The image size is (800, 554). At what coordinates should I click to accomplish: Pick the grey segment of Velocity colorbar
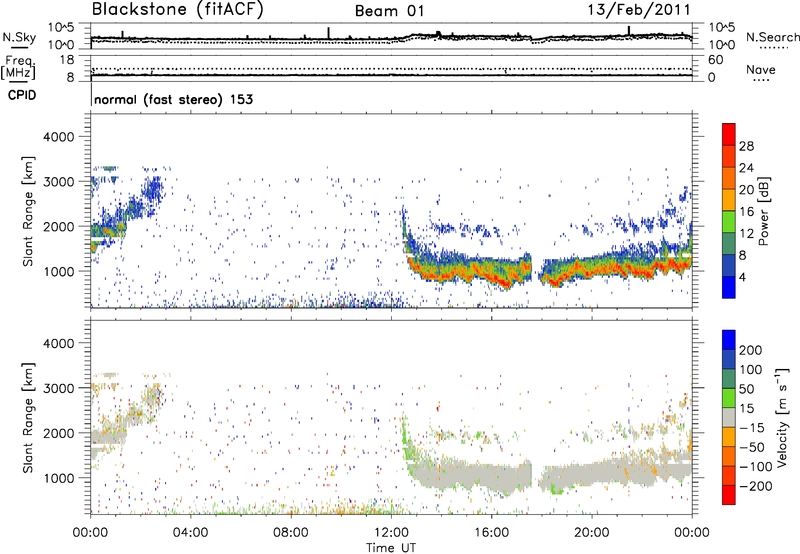[x=729, y=417]
